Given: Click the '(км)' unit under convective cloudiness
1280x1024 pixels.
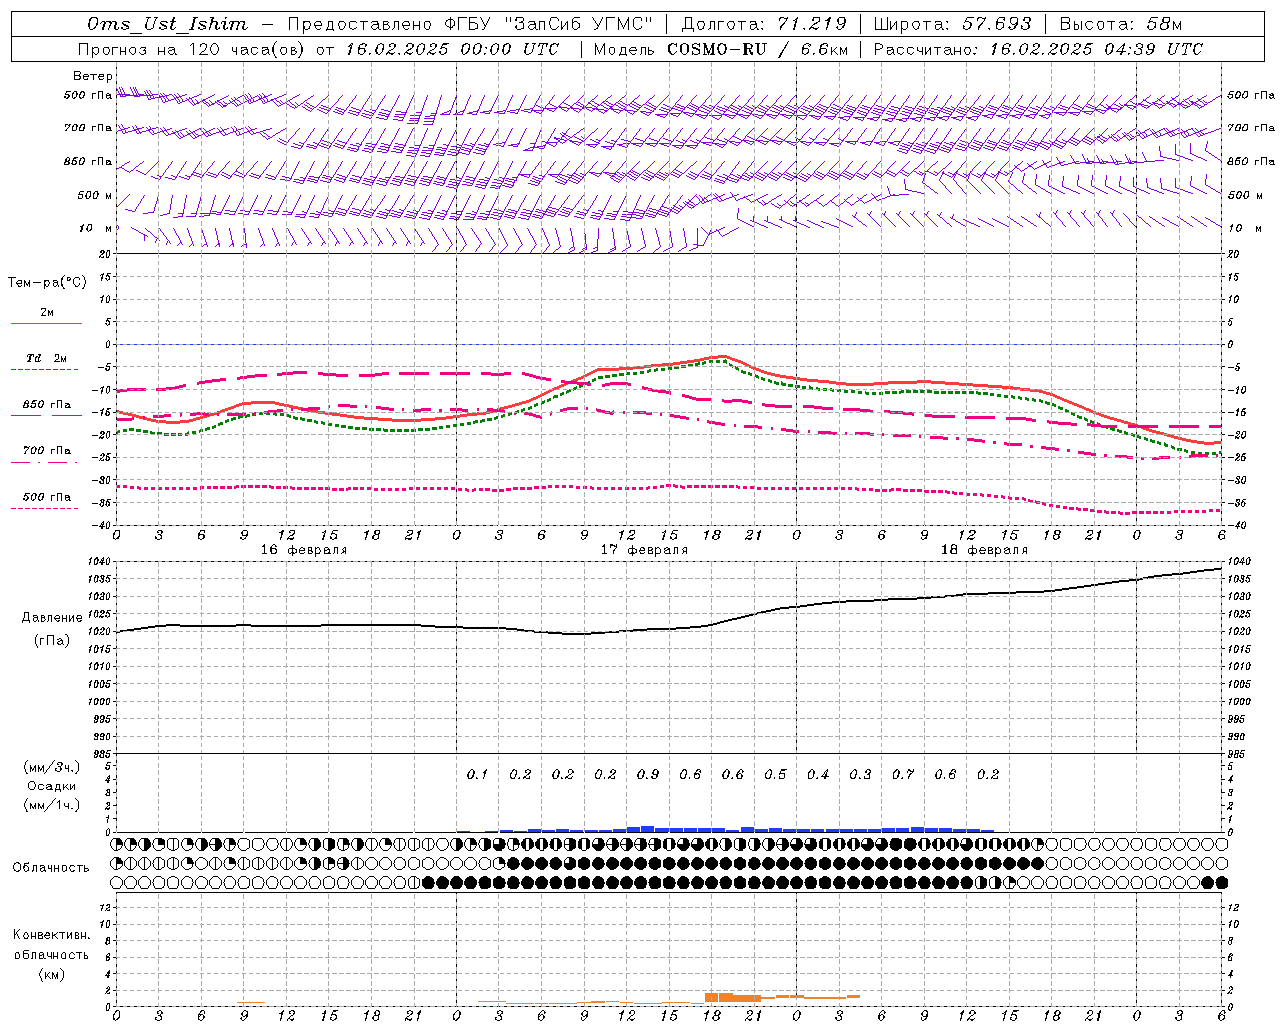Looking at the screenshot, I should [x=51, y=974].
